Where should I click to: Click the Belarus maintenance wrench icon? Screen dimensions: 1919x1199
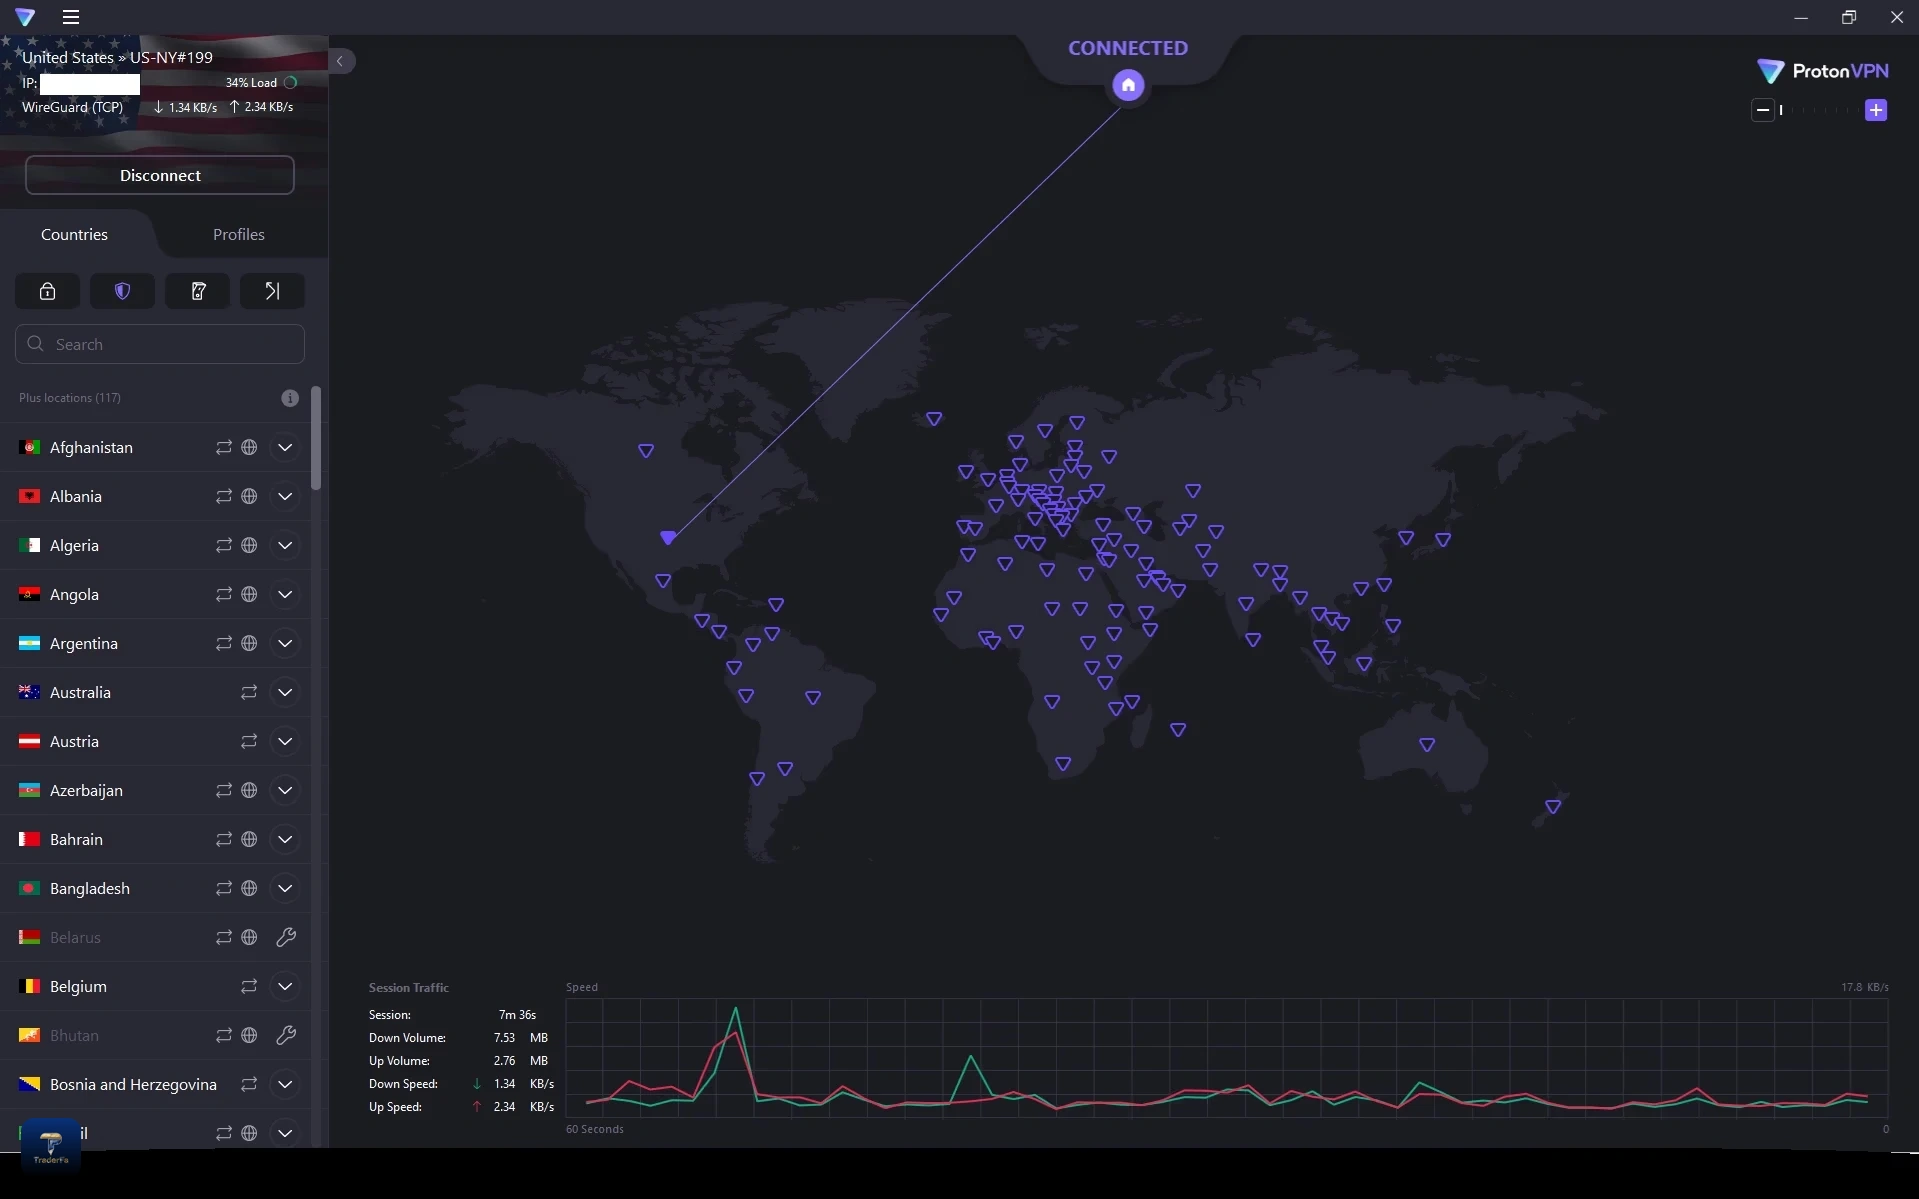(285, 937)
